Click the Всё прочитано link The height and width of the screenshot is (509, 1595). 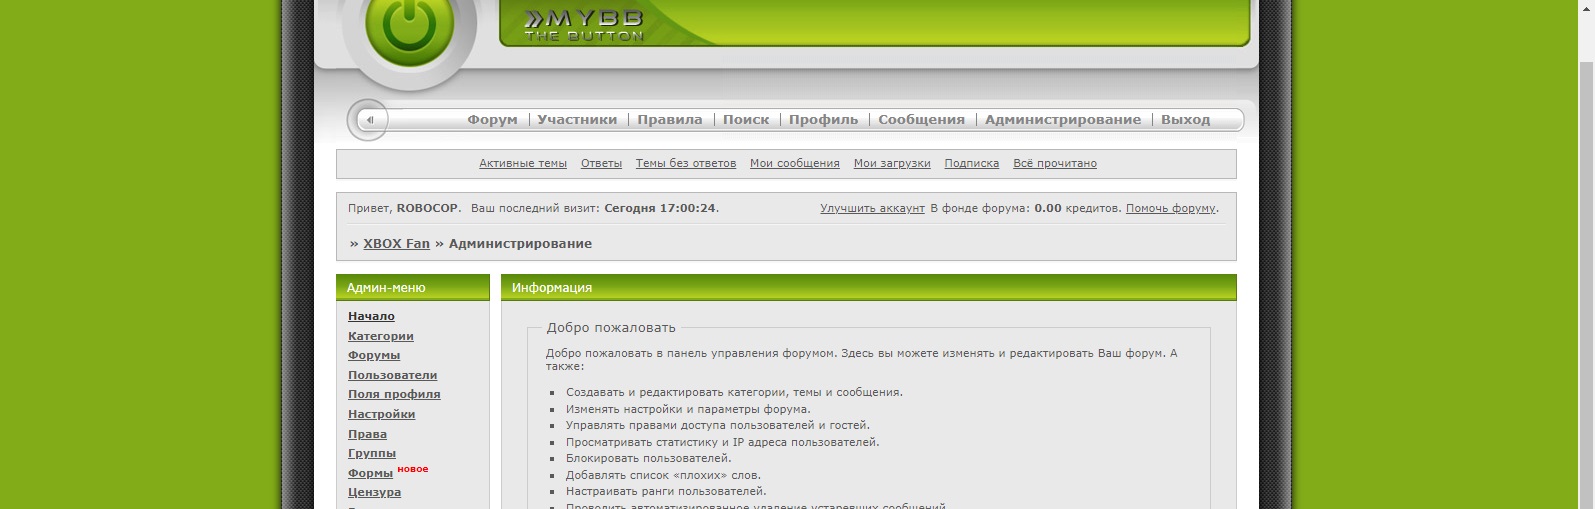[x=1054, y=164]
